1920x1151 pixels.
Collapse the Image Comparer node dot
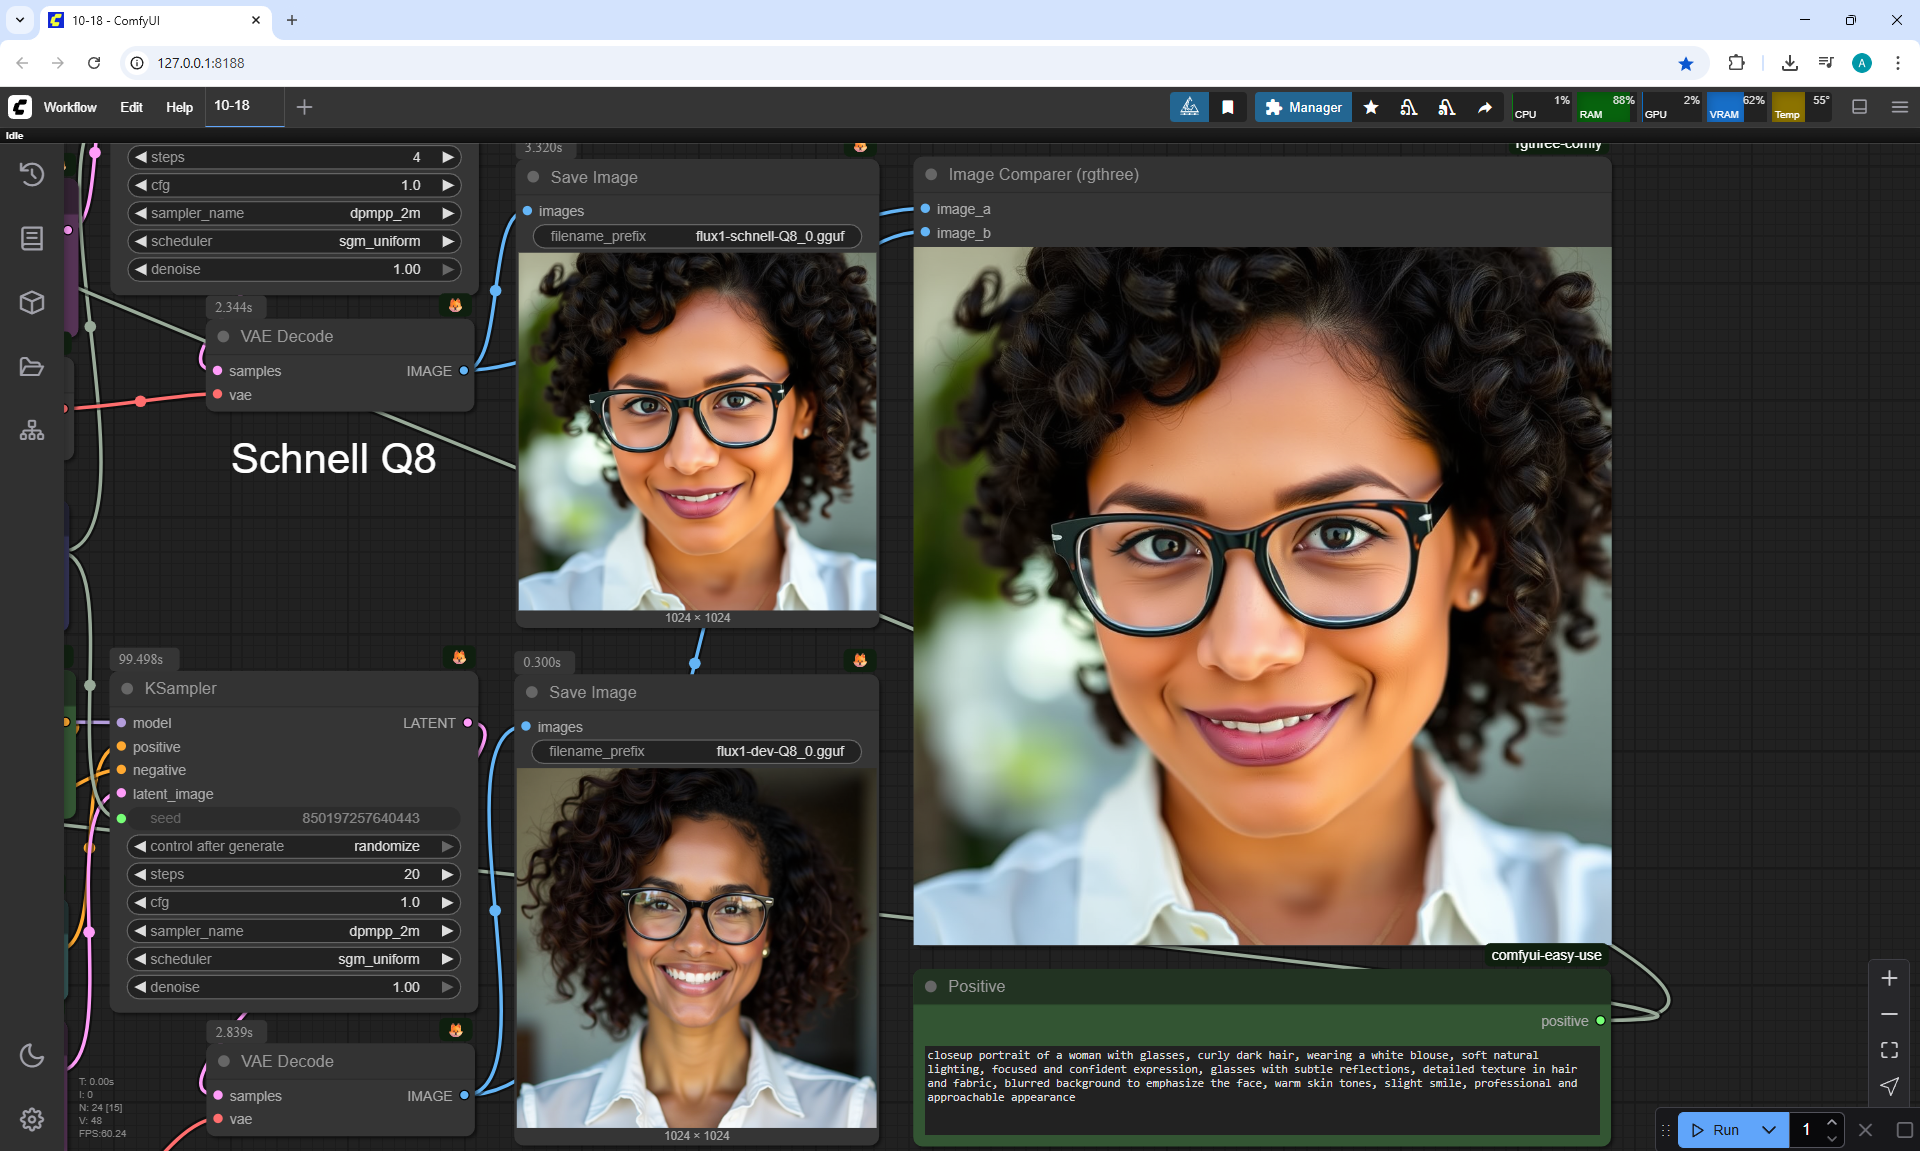(931, 174)
